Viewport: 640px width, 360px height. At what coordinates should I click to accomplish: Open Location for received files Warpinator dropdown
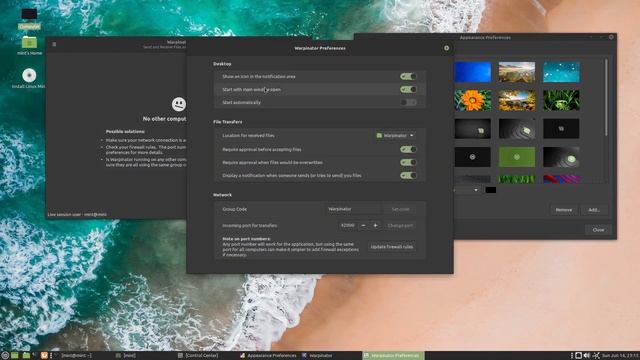pos(395,136)
